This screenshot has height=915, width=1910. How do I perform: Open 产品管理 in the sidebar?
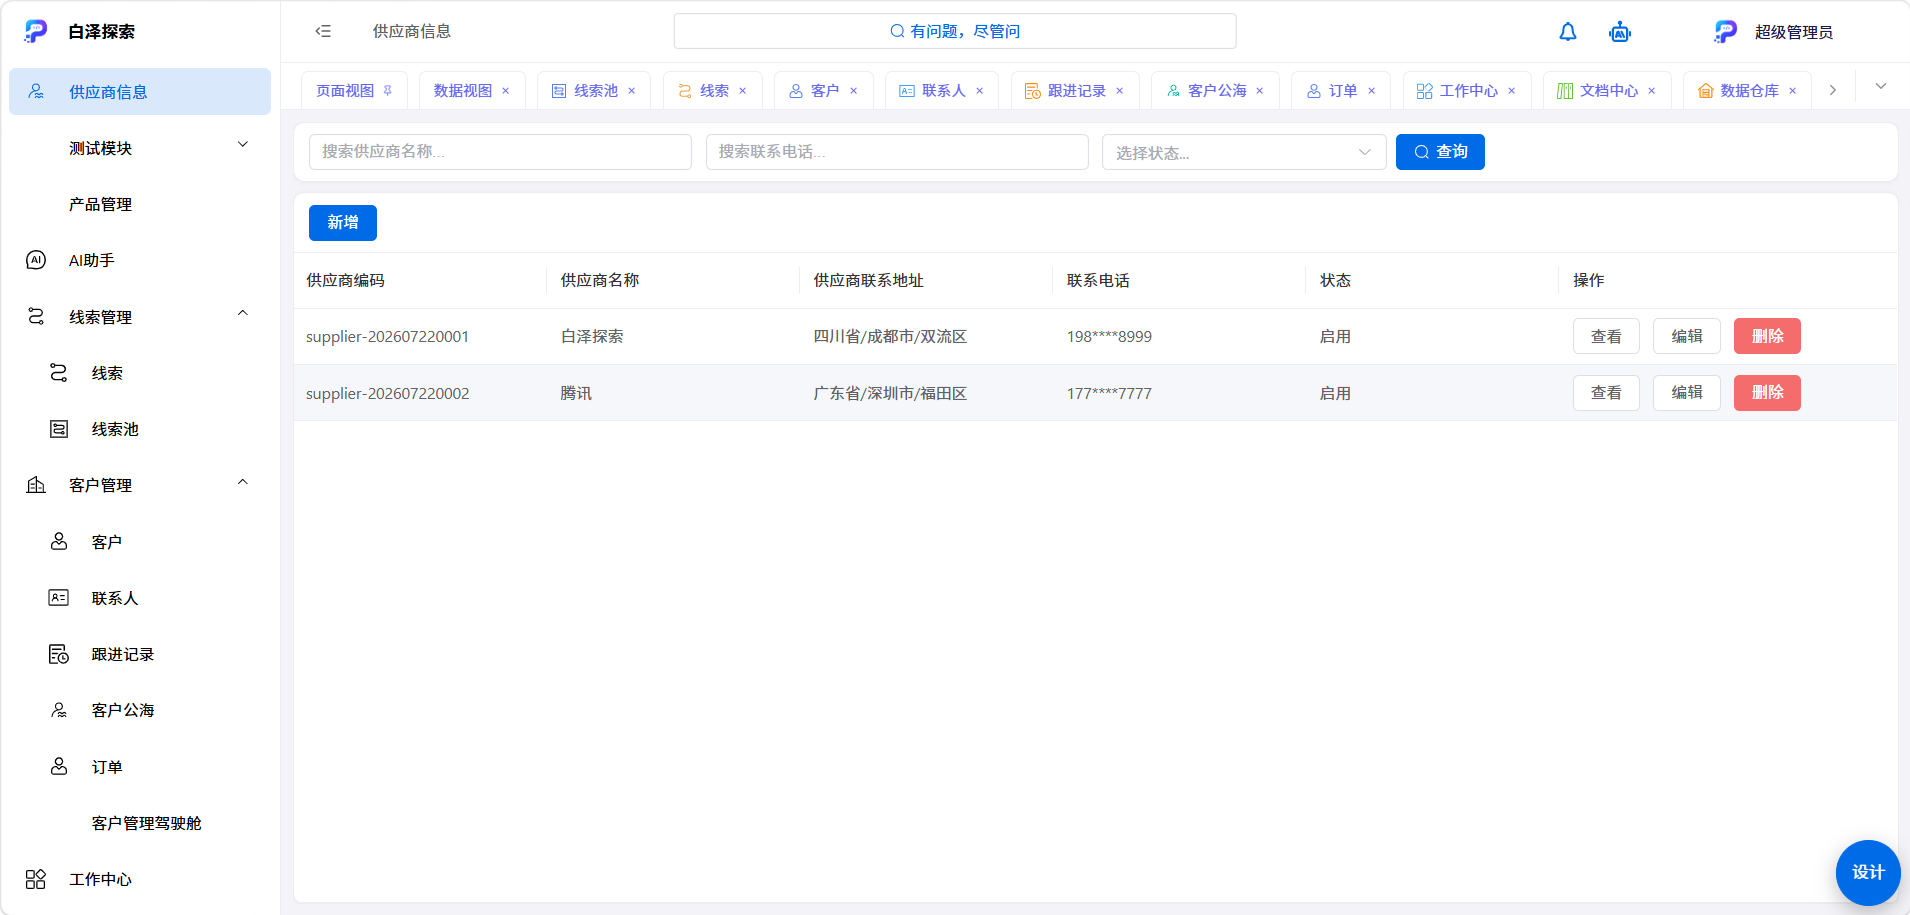(100, 204)
